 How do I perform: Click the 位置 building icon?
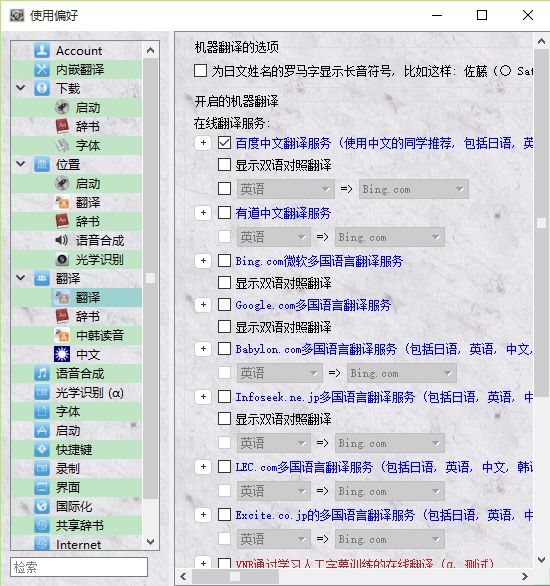pyautogui.click(x=41, y=164)
